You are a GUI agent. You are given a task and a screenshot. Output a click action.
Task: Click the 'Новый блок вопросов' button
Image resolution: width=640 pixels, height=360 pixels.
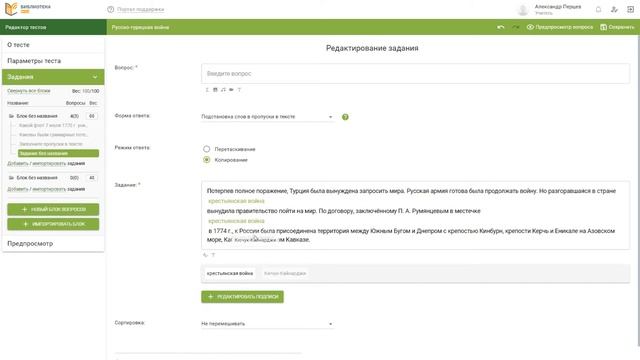(53, 209)
